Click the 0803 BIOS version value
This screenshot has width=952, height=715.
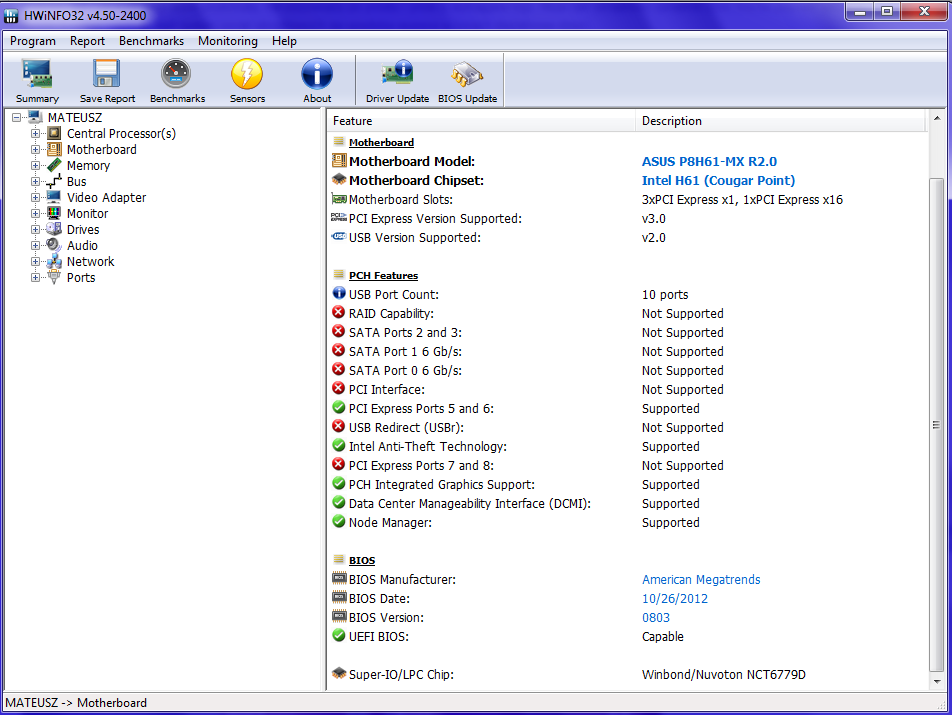click(x=656, y=617)
